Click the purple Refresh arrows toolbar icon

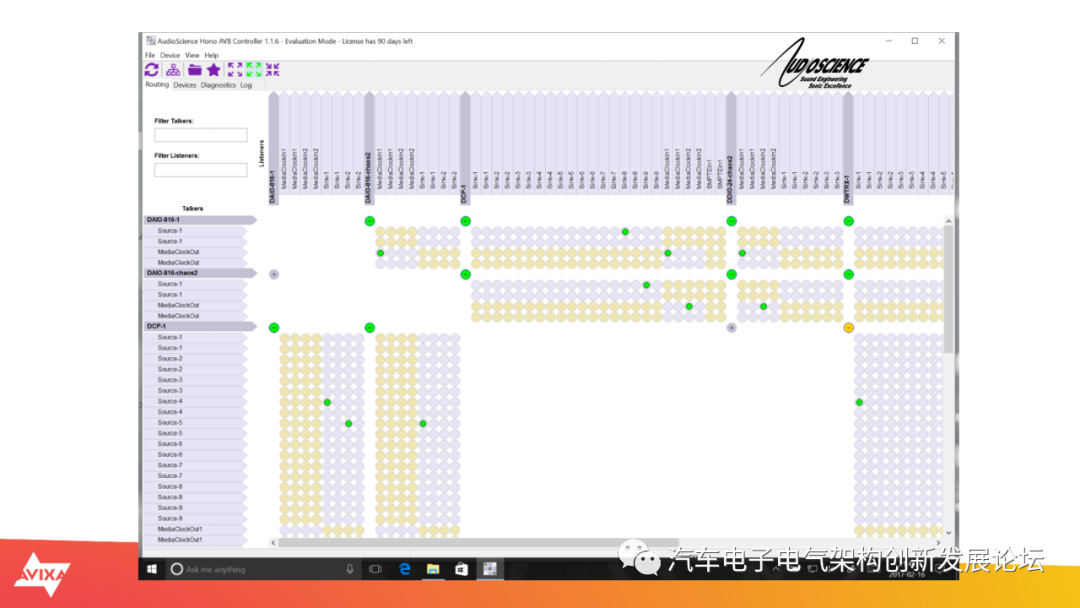point(152,70)
